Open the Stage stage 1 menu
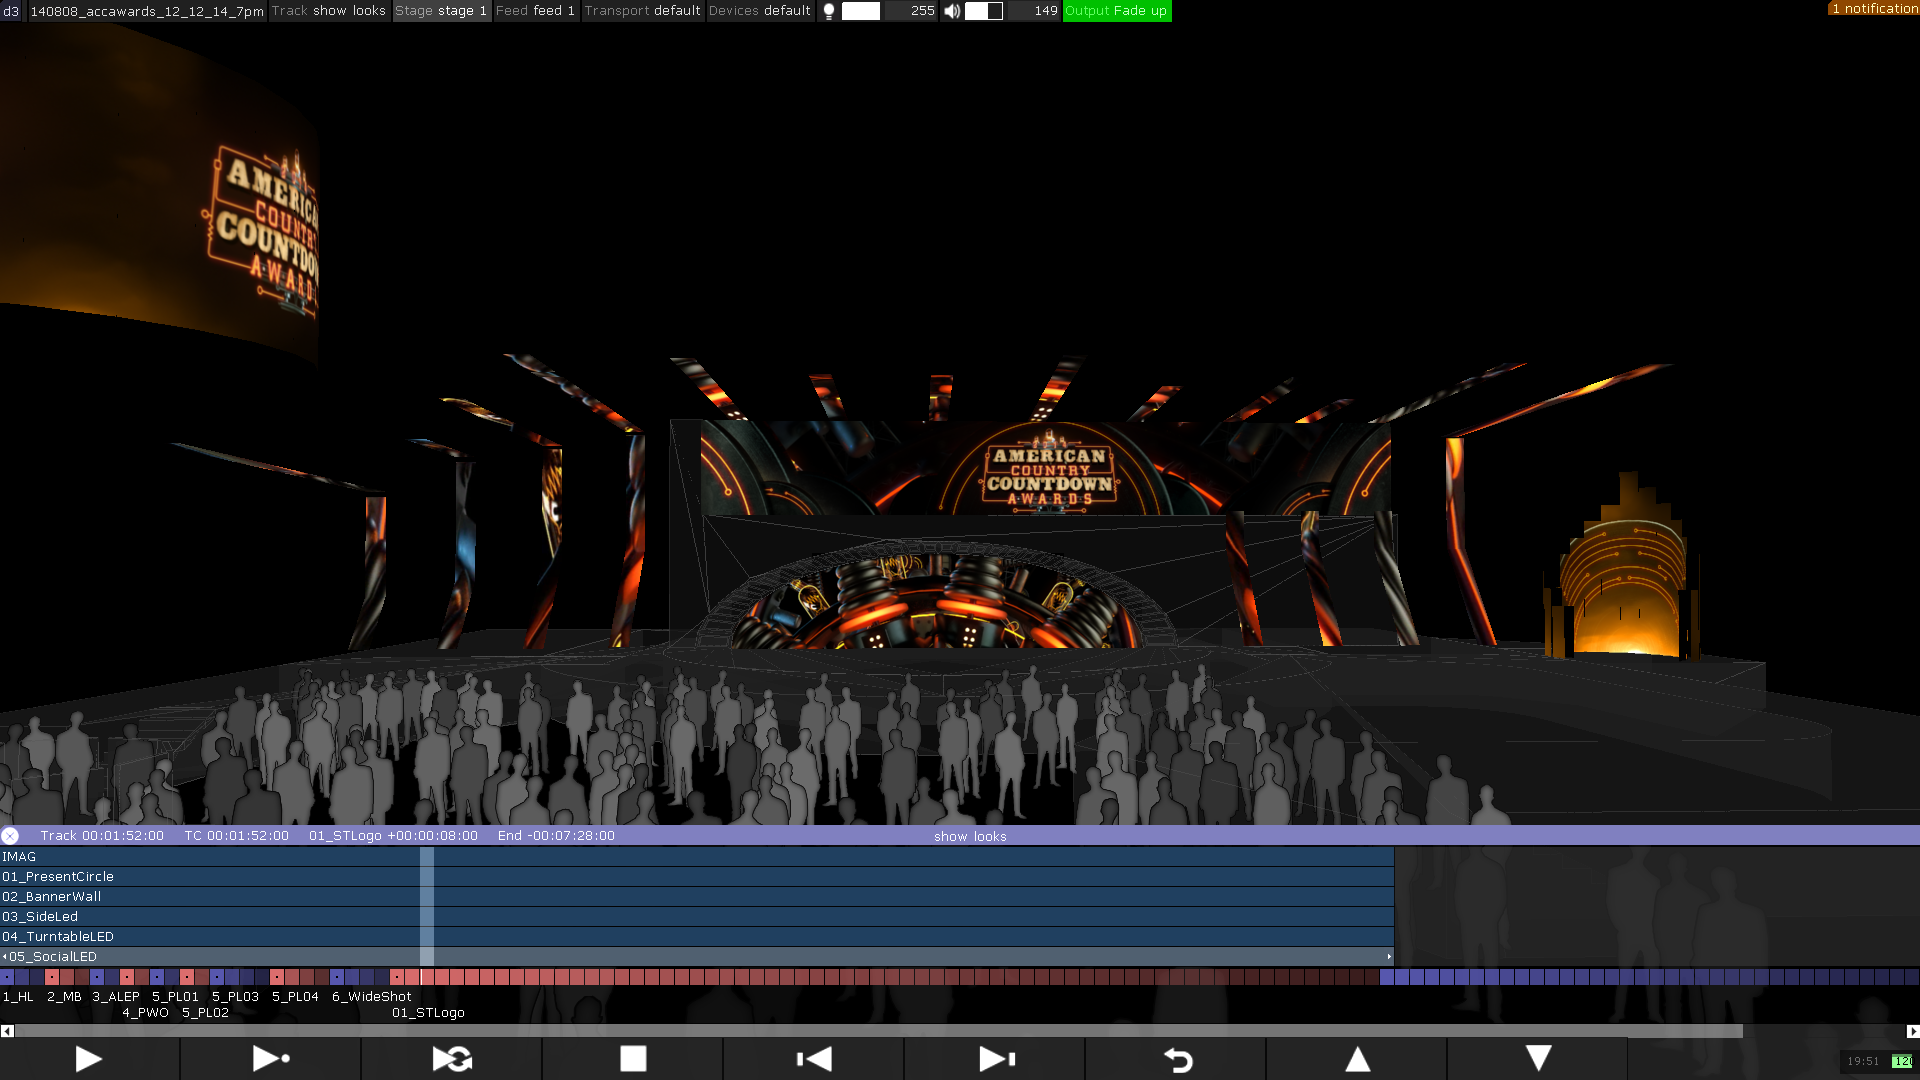The width and height of the screenshot is (1920, 1080). (x=441, y=11)
